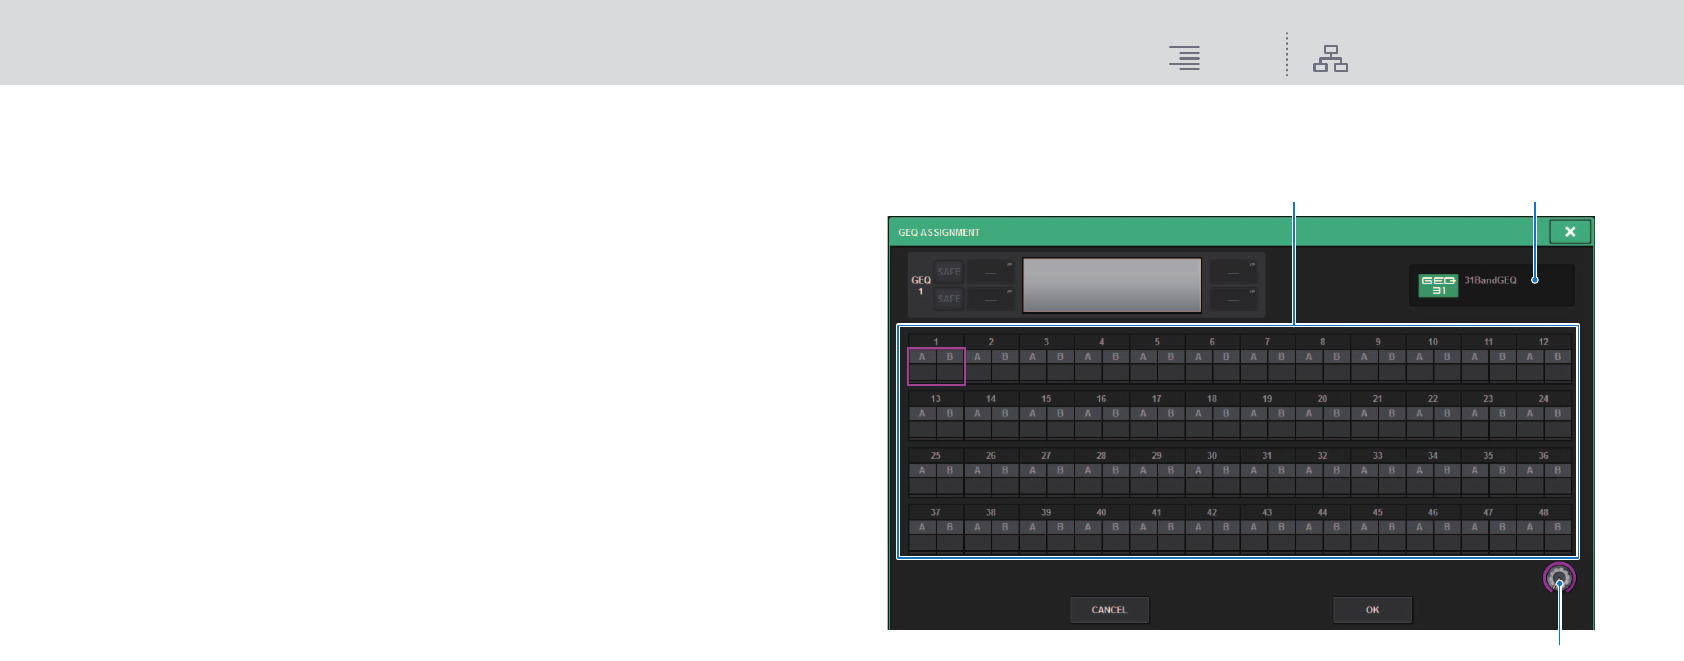This screenshot has width=1684, height=661.
Task: Pick slot B of rack 24
Action: tap(1557, 423)
